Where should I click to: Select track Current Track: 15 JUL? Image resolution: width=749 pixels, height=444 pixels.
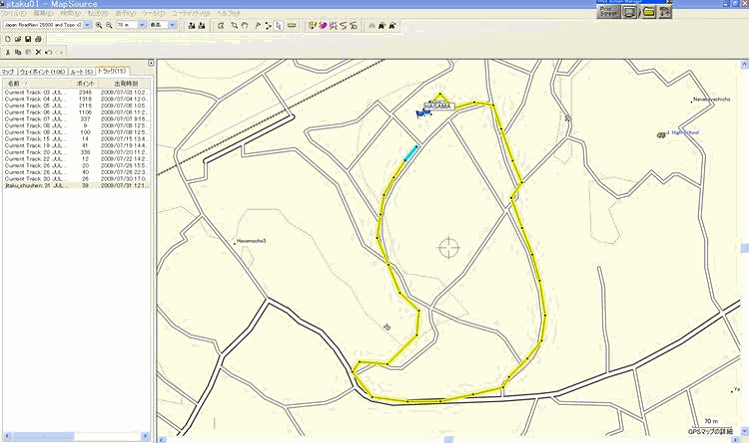coord(76,139)
